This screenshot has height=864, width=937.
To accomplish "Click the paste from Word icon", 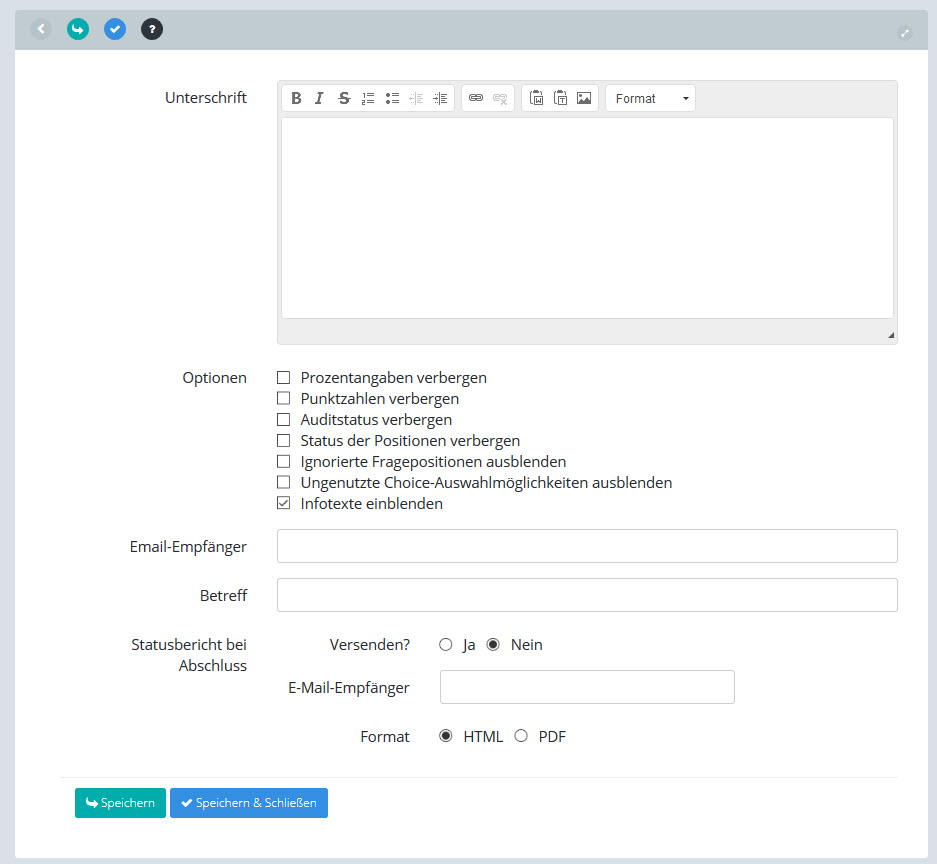I will click(x=536, y=98).
